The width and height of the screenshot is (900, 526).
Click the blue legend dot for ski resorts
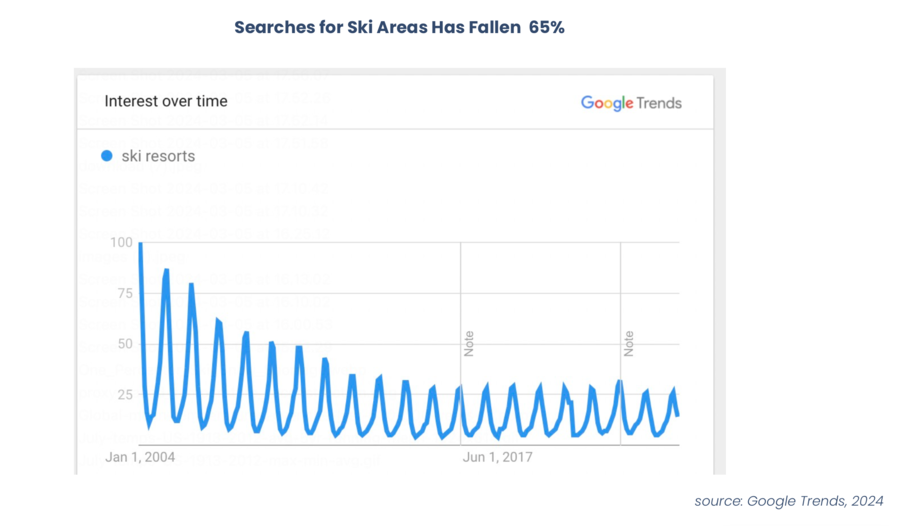(107, 156)
